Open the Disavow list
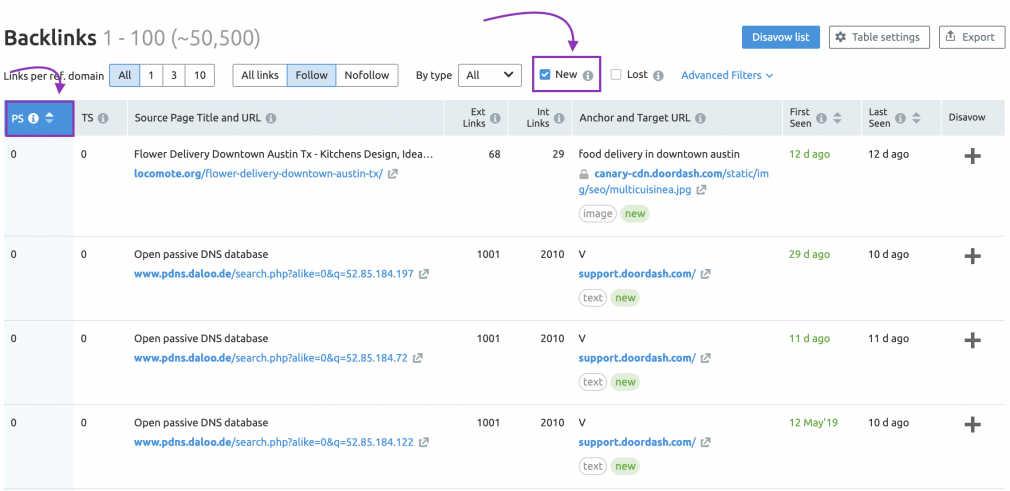This screenshot has height=491, width=1010. pos(781,37)
